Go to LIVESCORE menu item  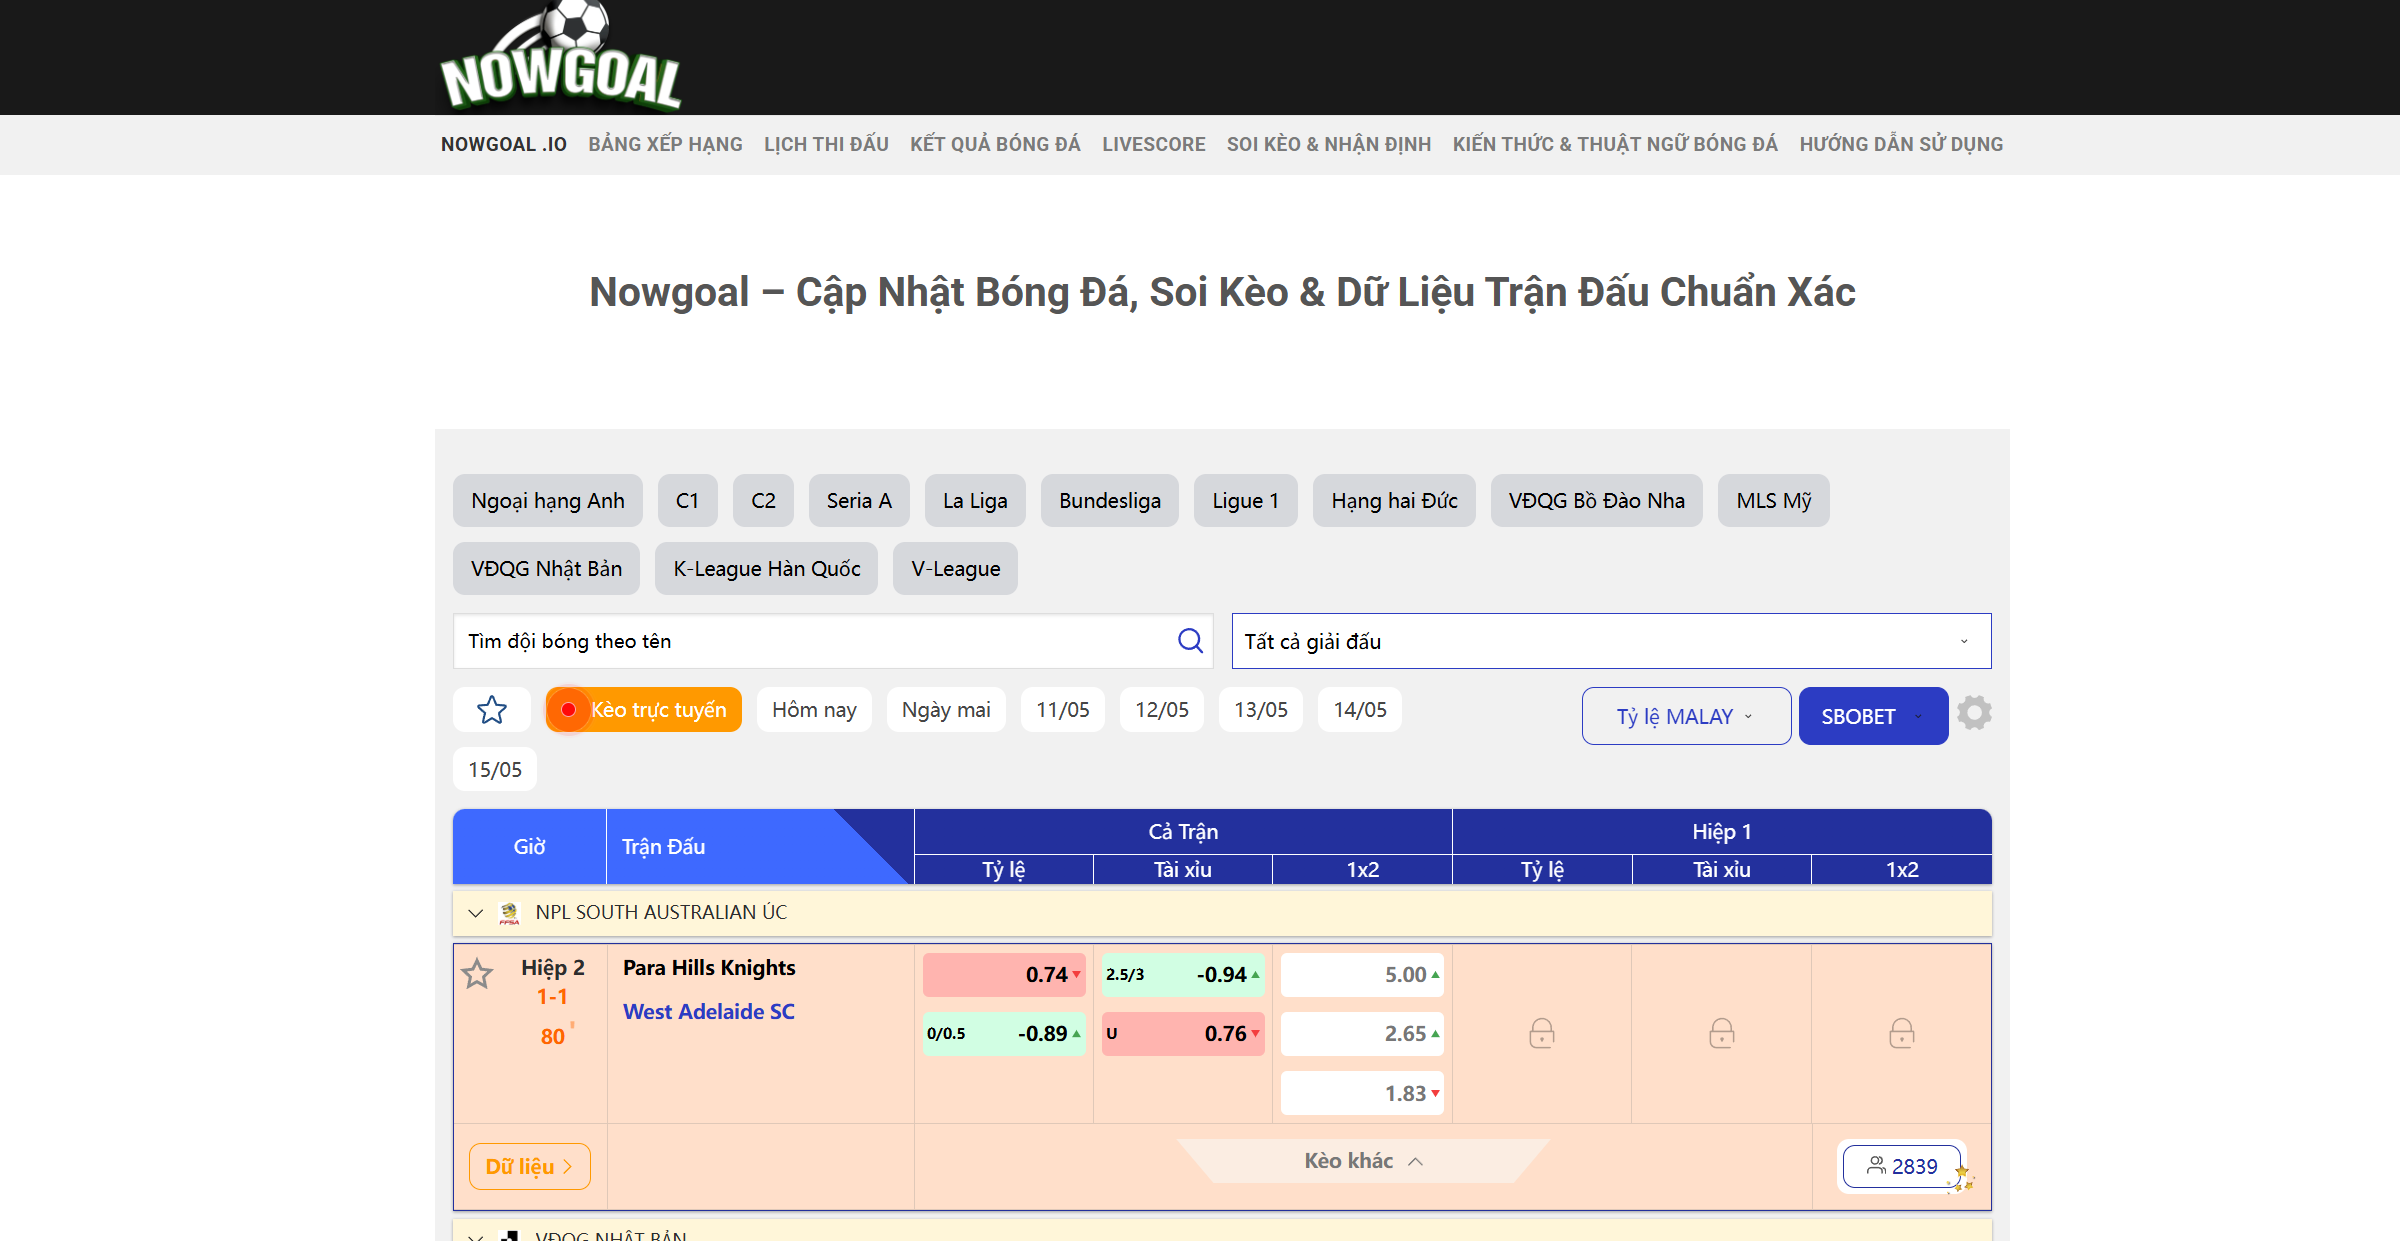pyautogui.click(x=1154, y=144)
